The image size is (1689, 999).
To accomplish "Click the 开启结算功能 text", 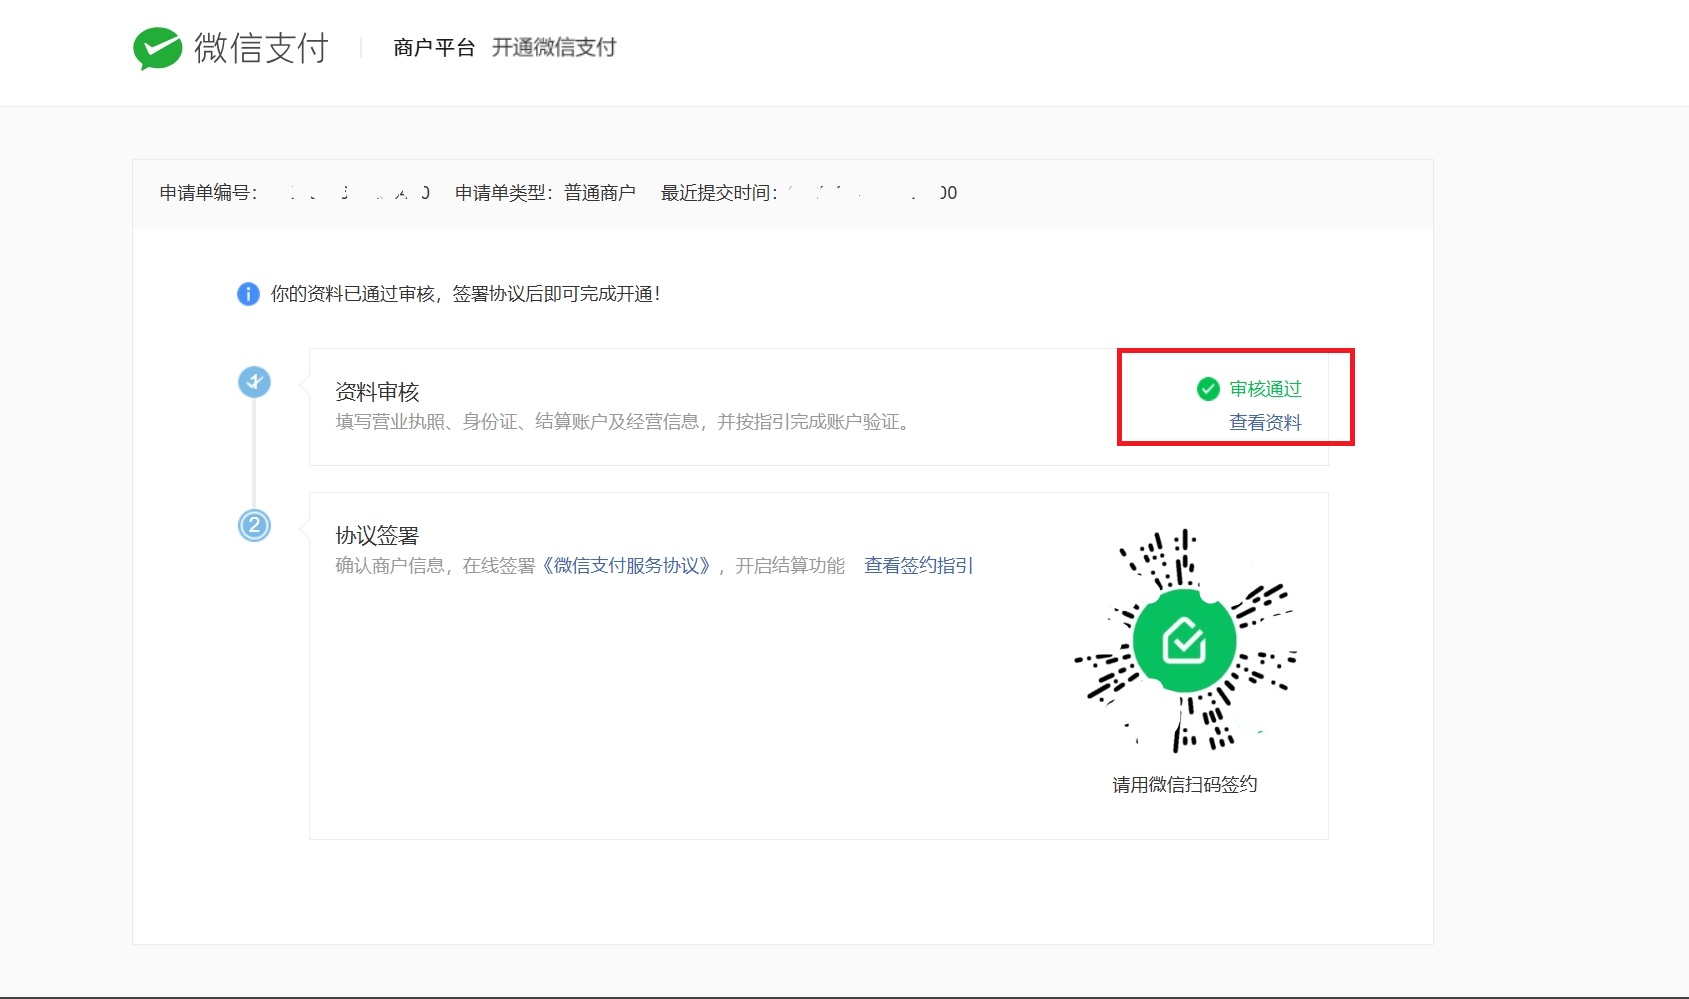I will pyautogui.click(x=790, y=566).
